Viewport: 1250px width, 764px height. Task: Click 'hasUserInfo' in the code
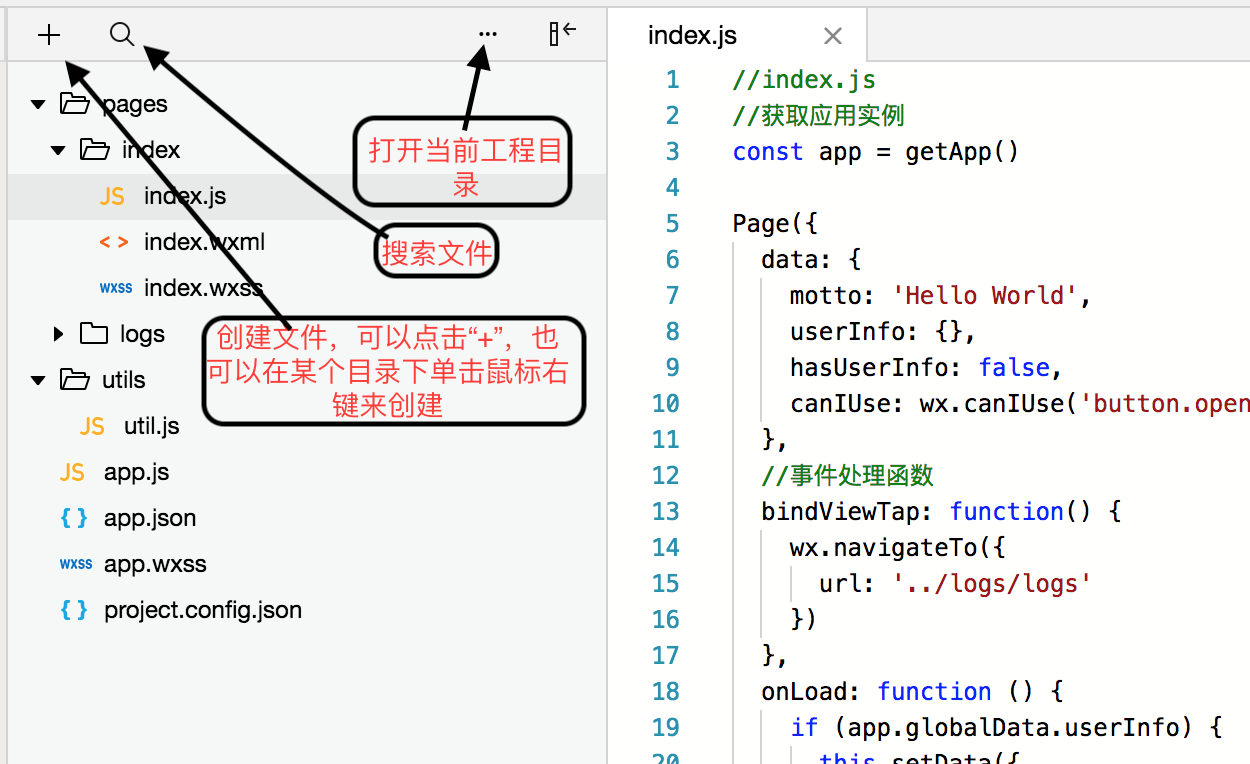click(869, 367)
